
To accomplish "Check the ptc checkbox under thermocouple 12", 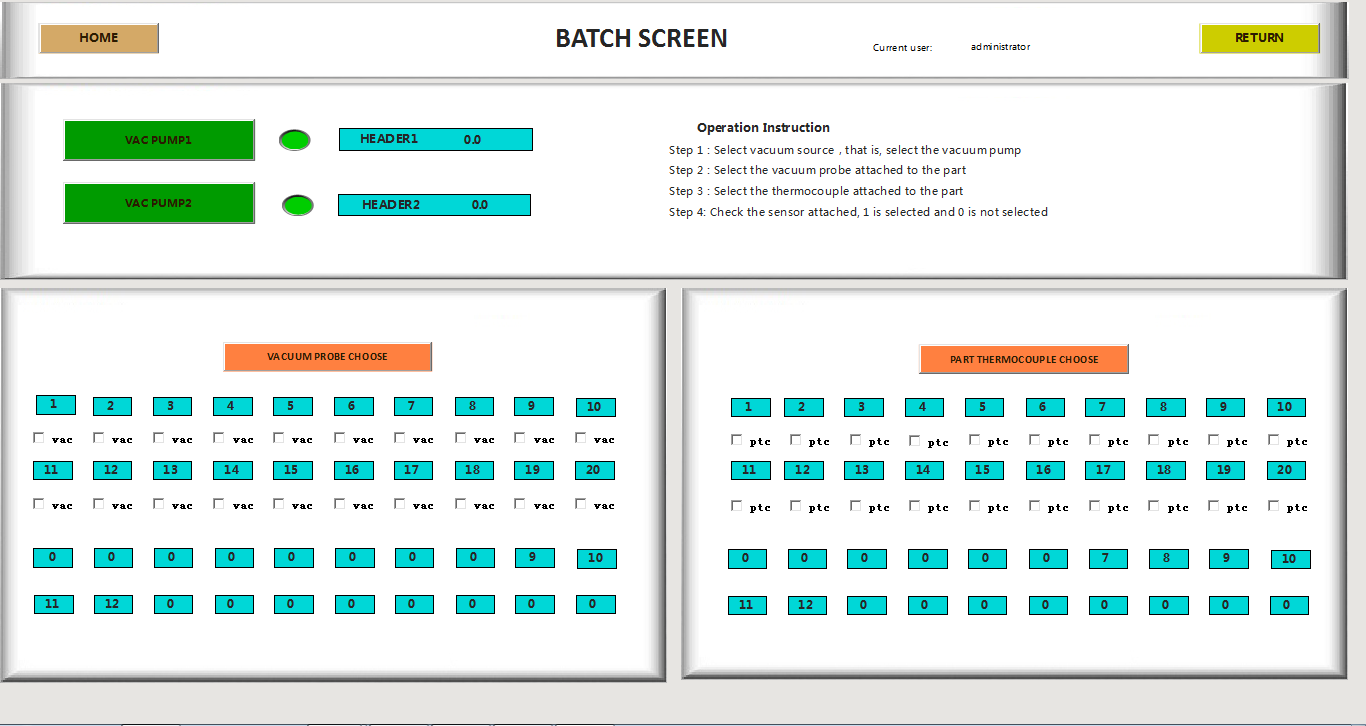I will point(796,506).
